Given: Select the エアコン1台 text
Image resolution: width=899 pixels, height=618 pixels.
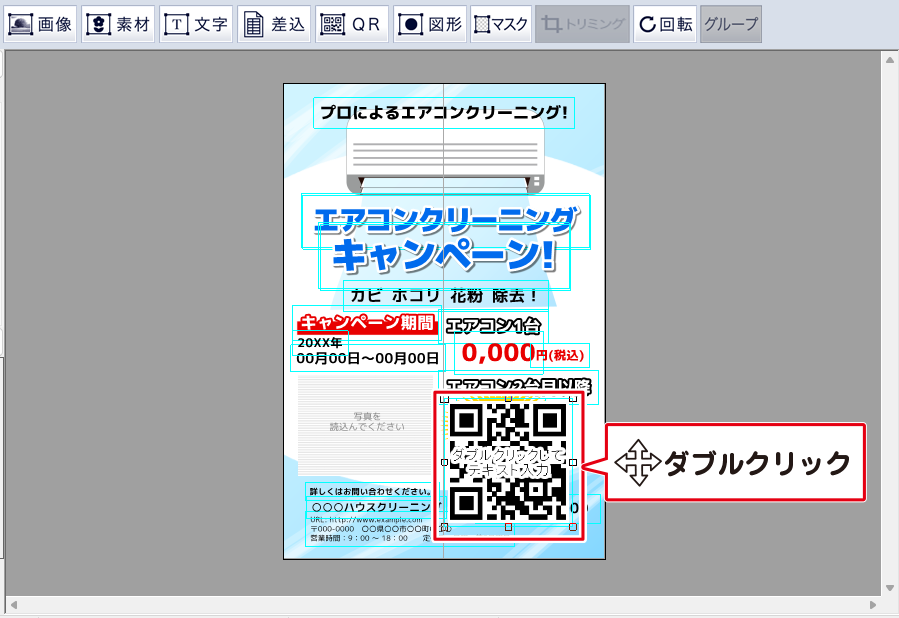Looking at the screenshot, I should [x=494, y=326].
